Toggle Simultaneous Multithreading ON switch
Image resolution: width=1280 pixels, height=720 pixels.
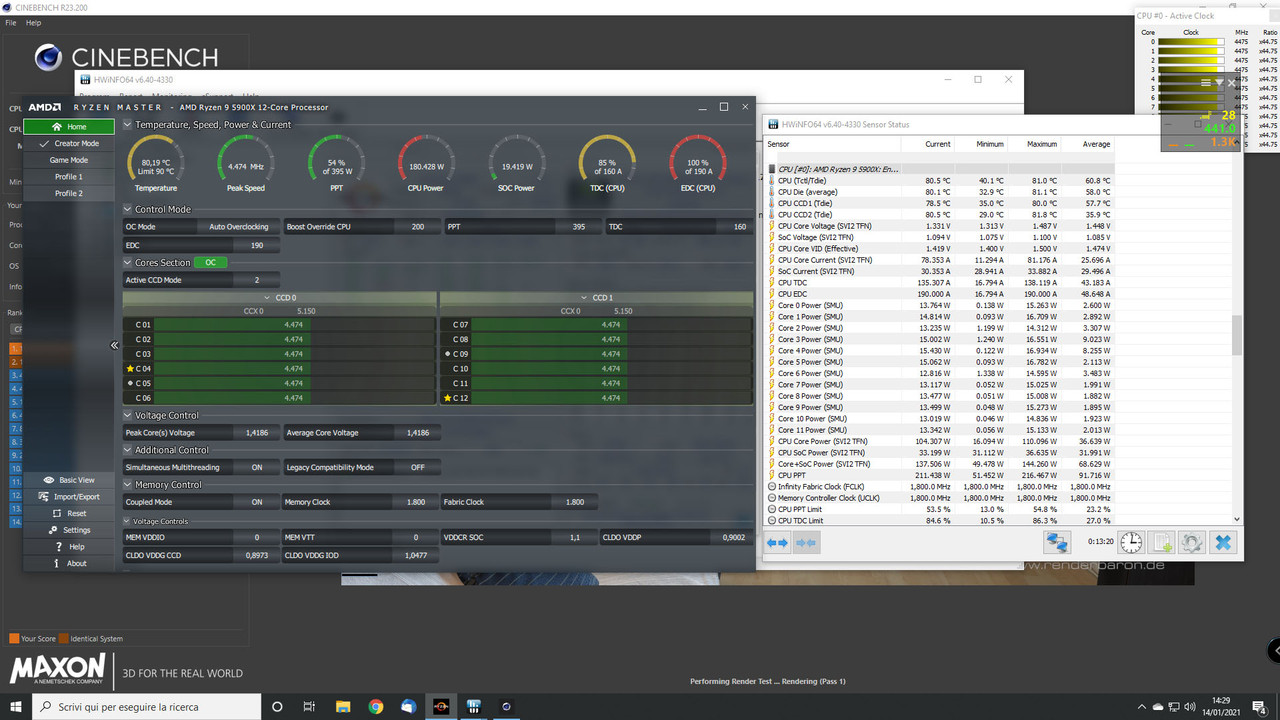(257, 467)
